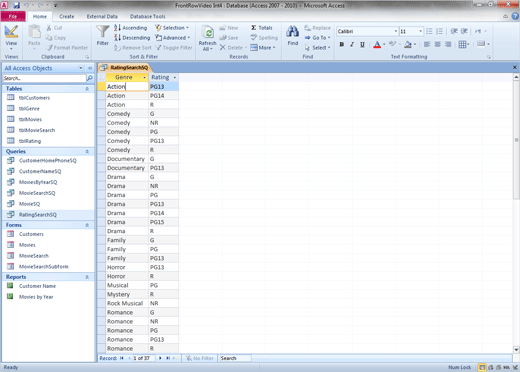Open the Movies by Year report
This screenshot has height=372, width=520.
(36, 297)
